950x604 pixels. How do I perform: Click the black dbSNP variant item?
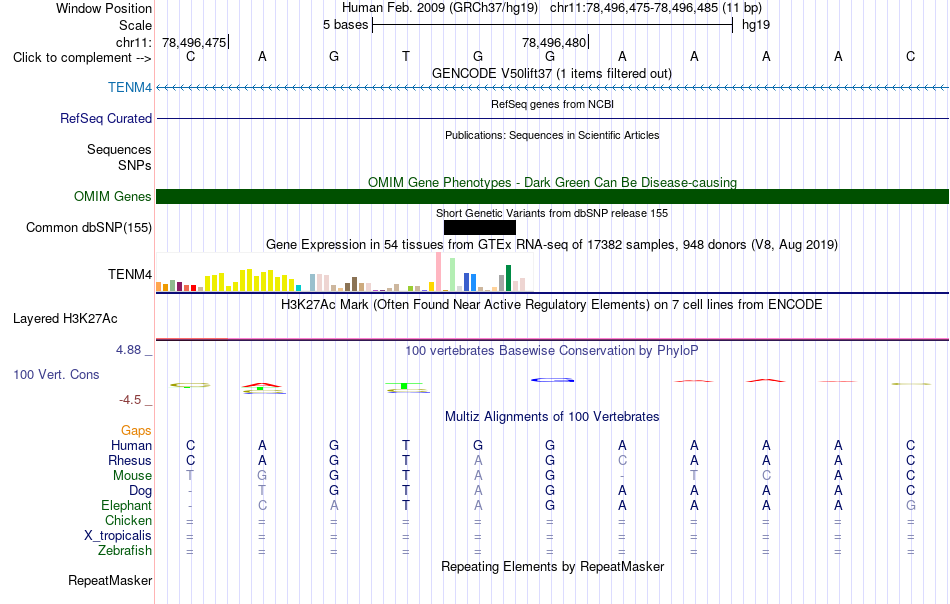480,227
